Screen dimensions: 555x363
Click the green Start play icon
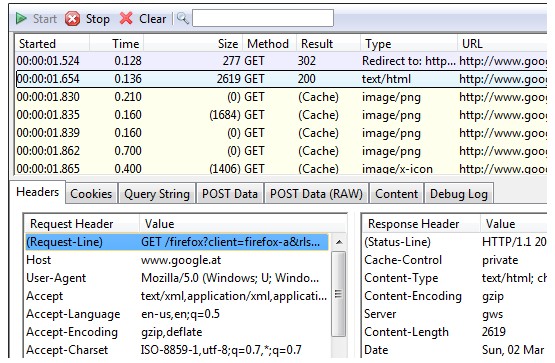click(21, 18)
